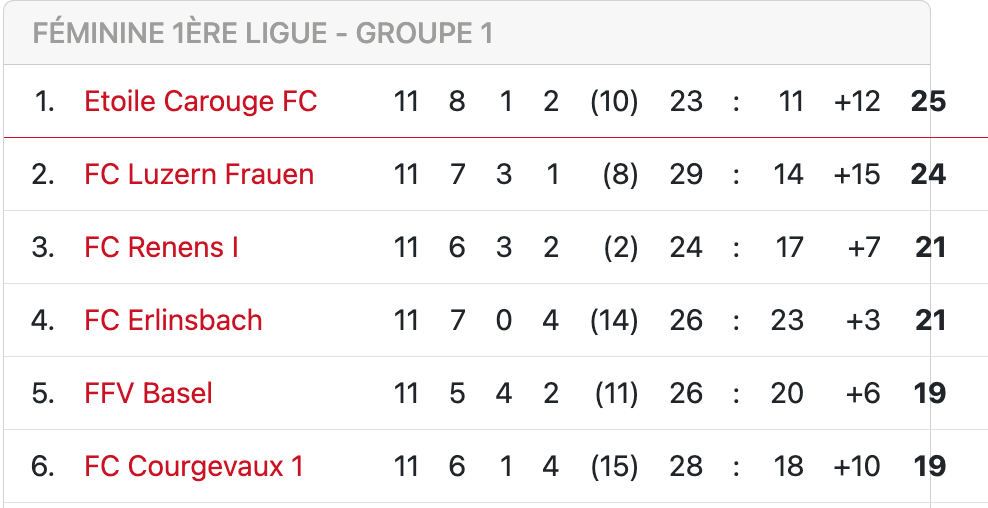Click the Féminine 1ère Ligue Groupe 1 header
Viewport: 988px width, 508px height.
coord(262,33)
